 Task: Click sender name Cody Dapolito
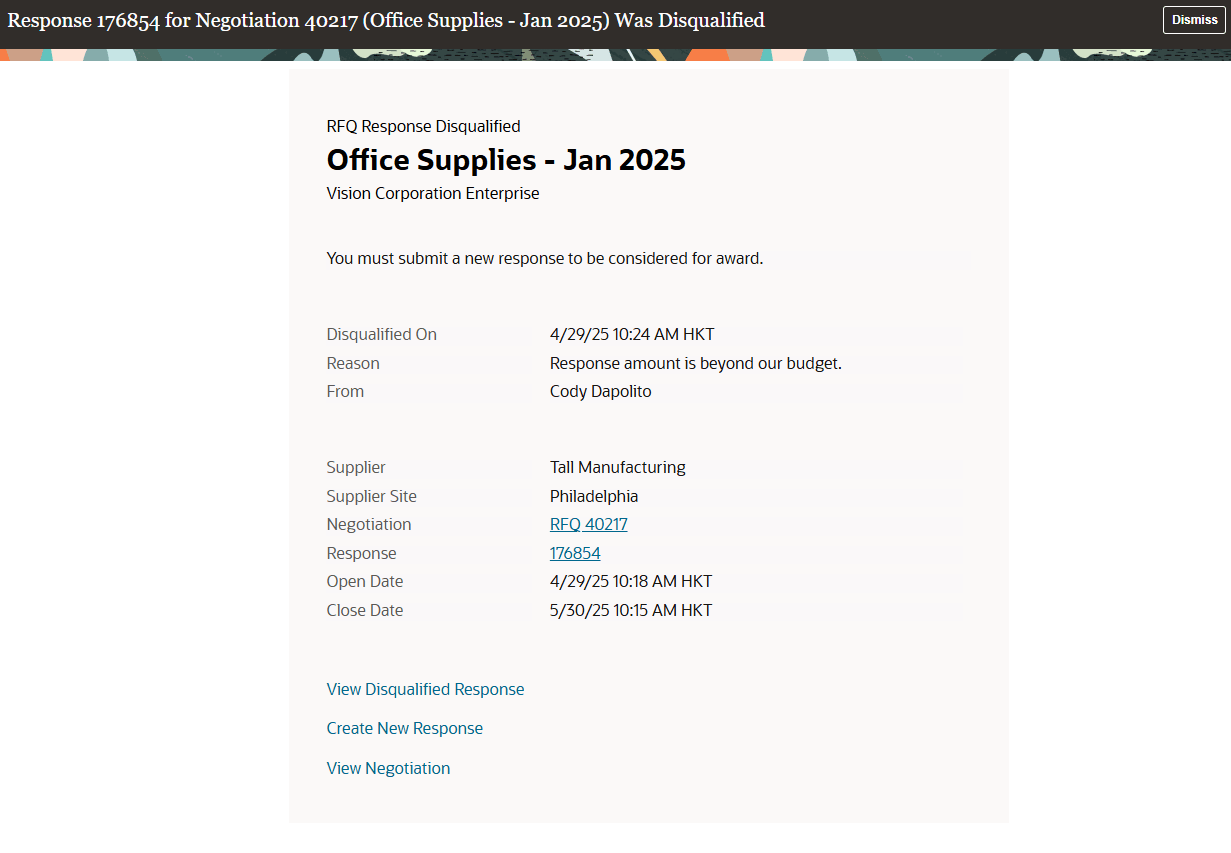(600, 391)
